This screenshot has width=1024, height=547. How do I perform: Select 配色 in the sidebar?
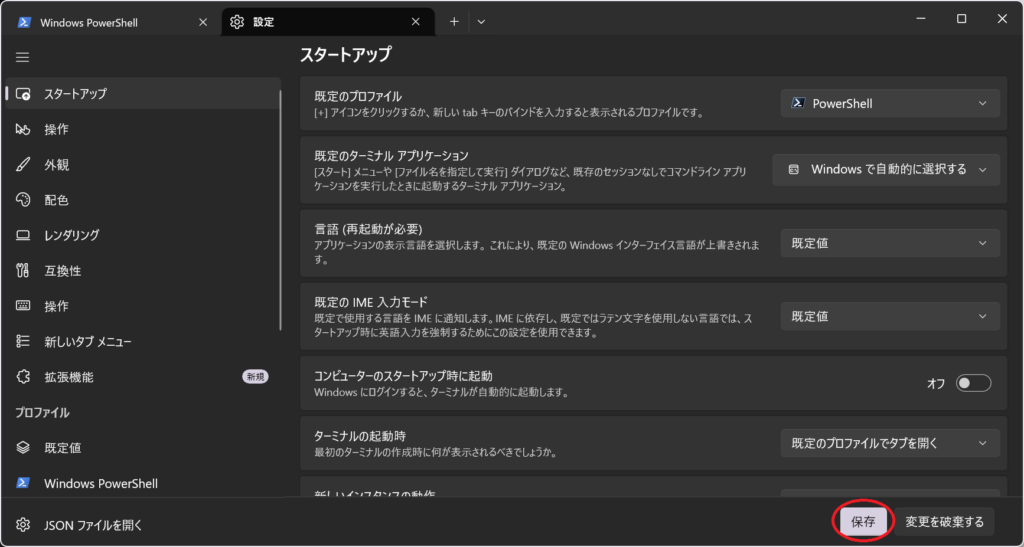142,200
